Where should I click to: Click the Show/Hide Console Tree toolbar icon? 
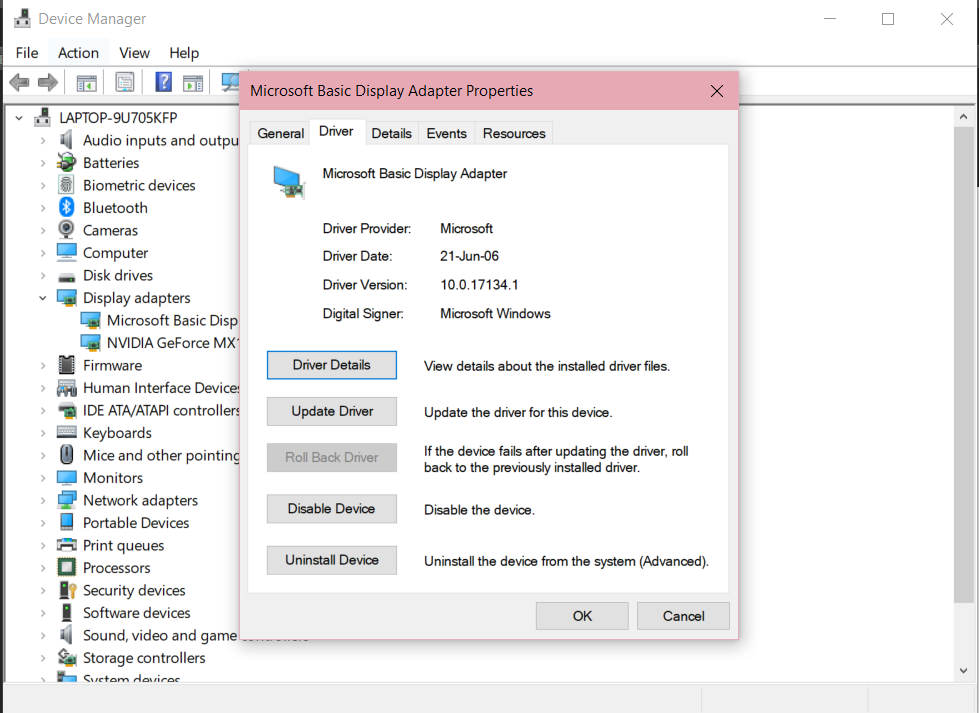point(86,82)
